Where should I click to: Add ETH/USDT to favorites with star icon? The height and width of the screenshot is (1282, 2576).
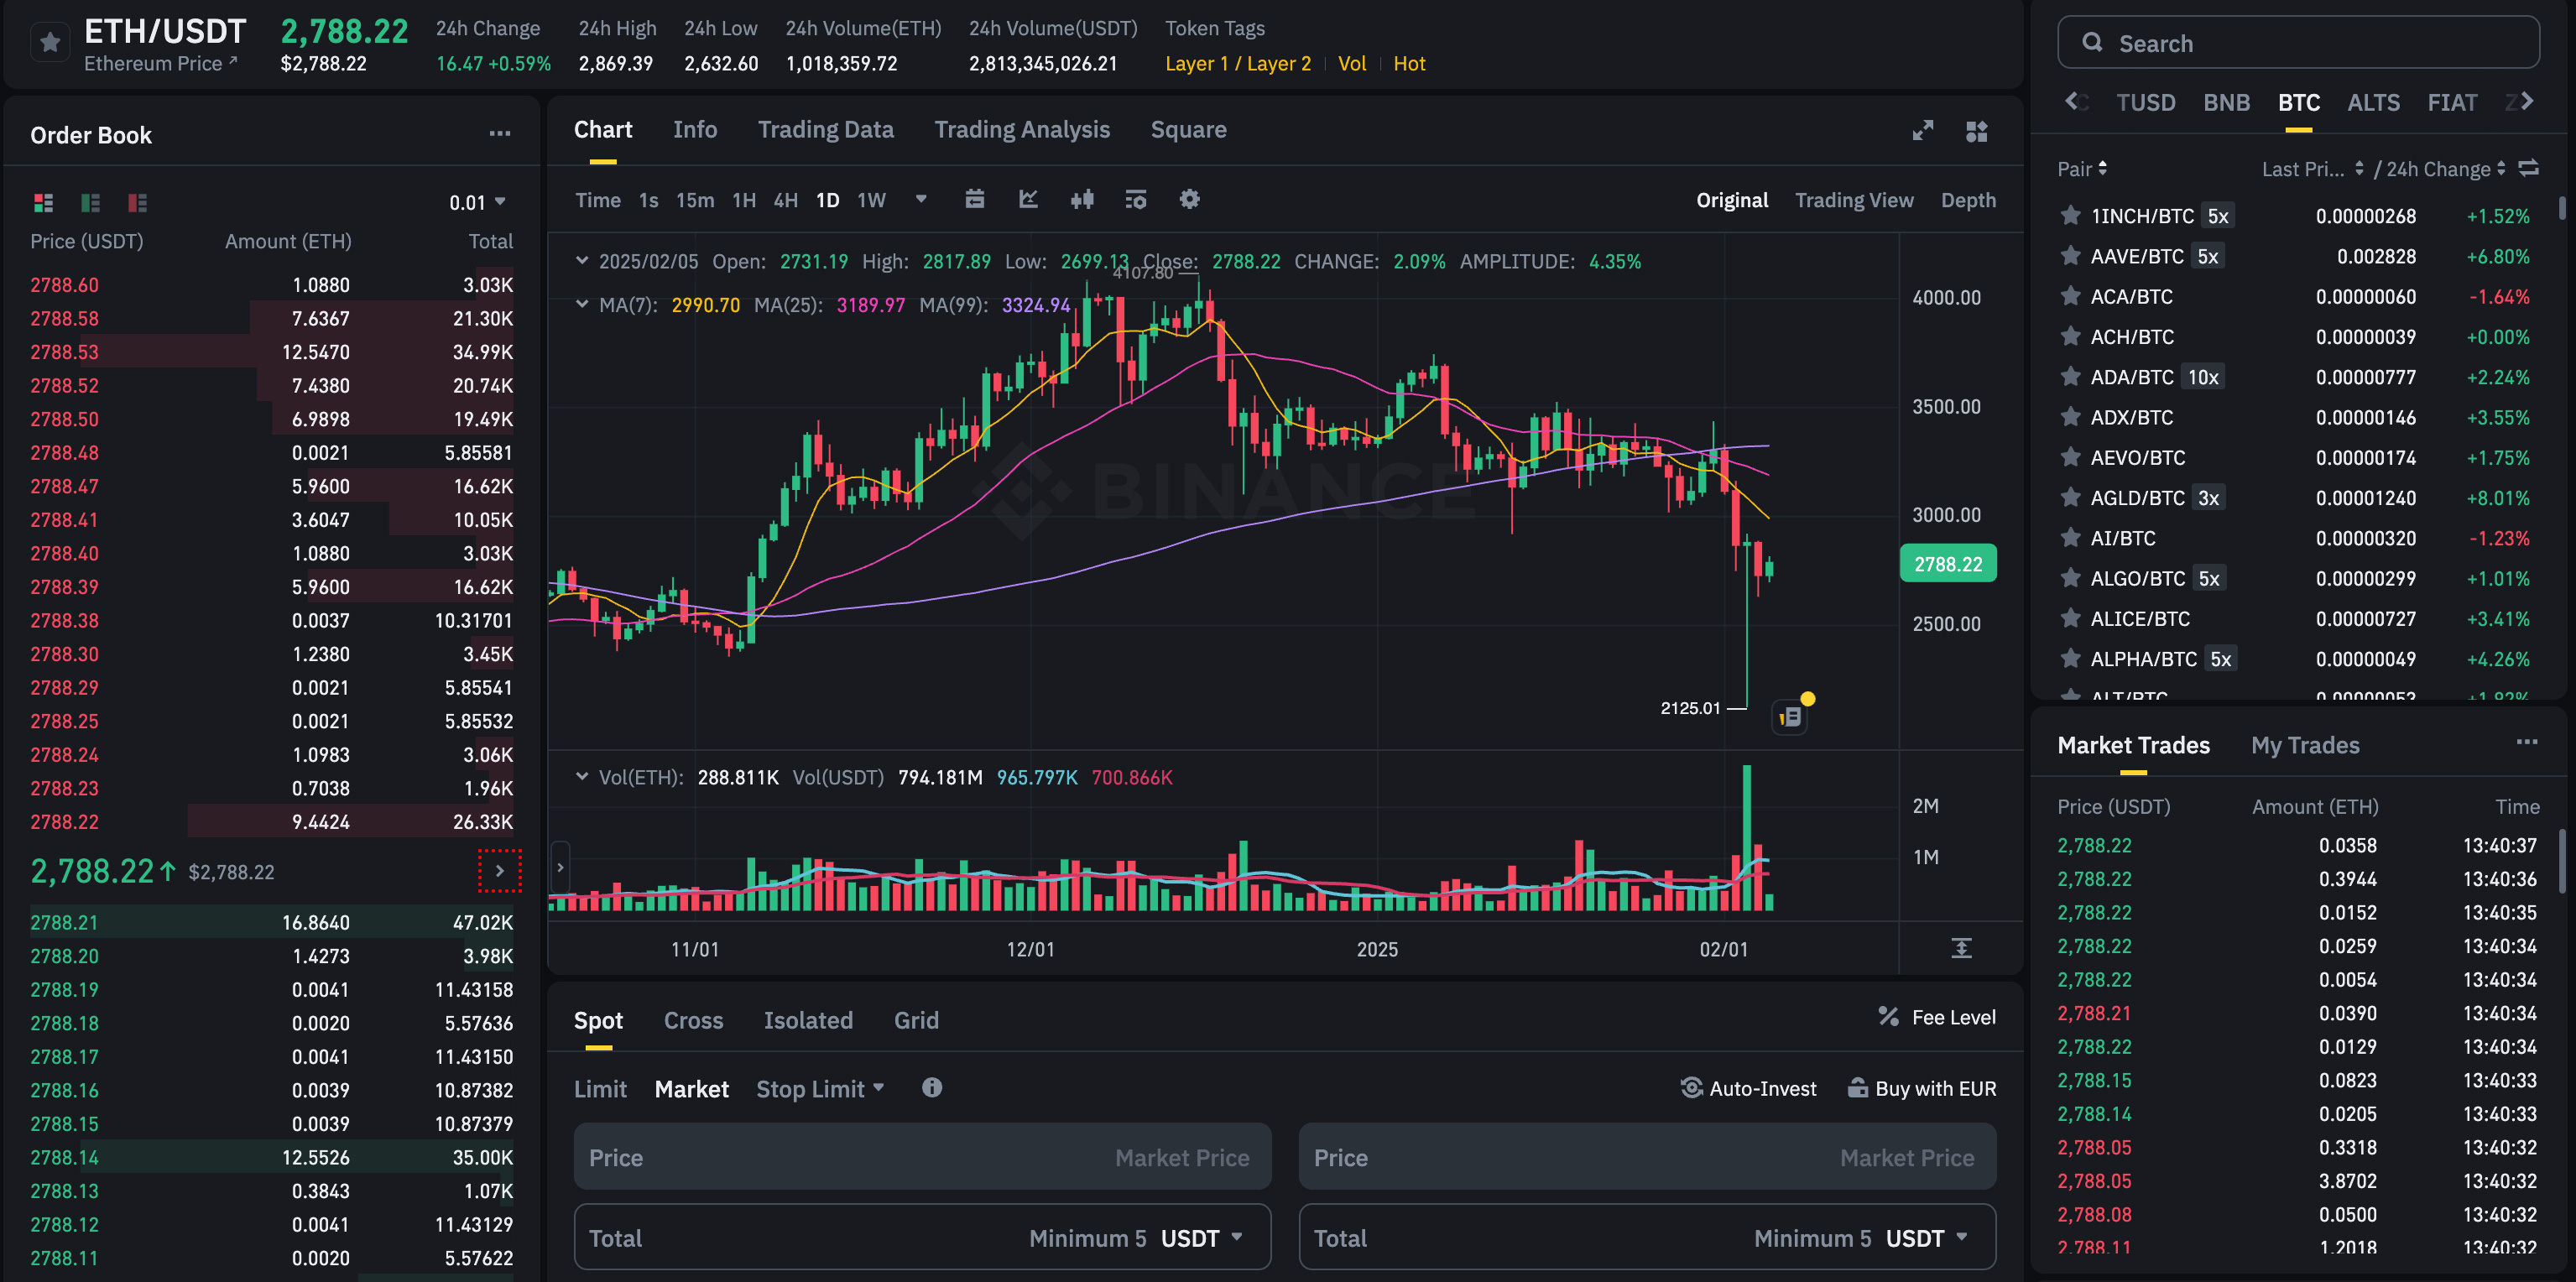coord(50,43)
